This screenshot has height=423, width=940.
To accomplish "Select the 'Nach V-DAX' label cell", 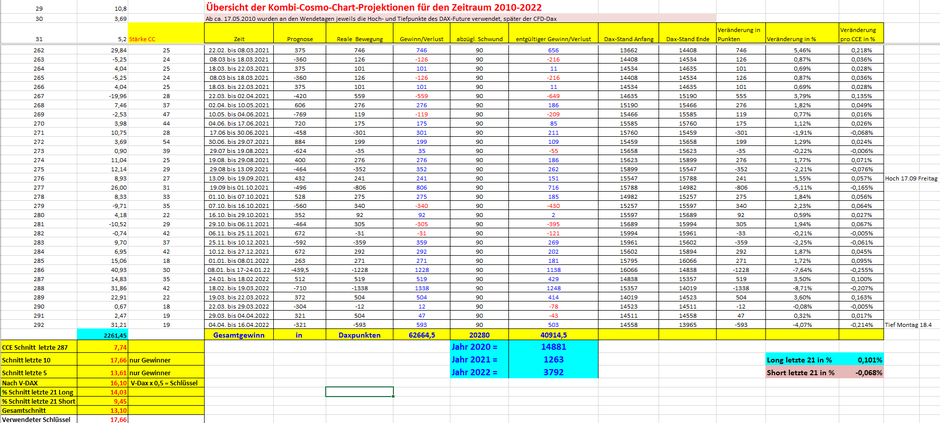I will click(x=38, y=382).
